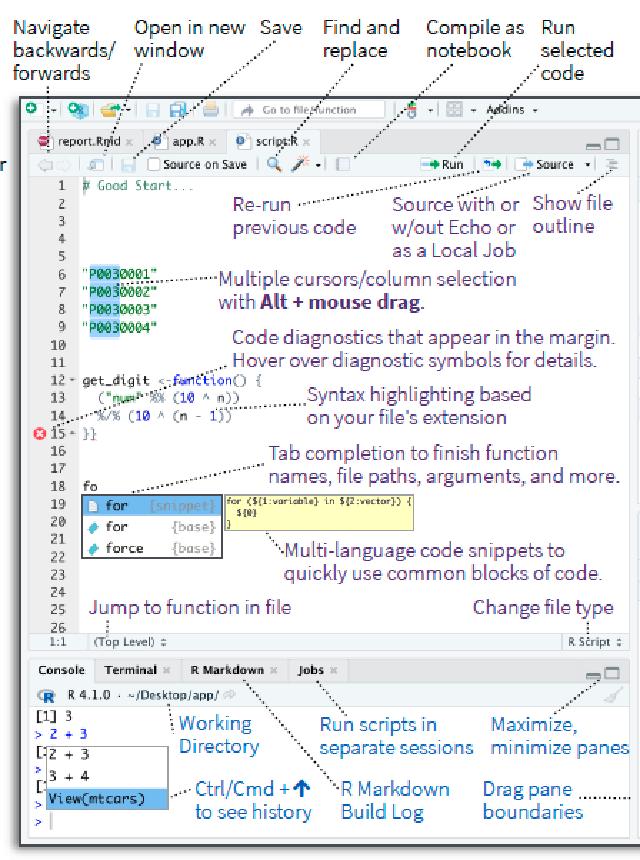640x860 pixels.
Task: Click the Source button
Action: 546,165
